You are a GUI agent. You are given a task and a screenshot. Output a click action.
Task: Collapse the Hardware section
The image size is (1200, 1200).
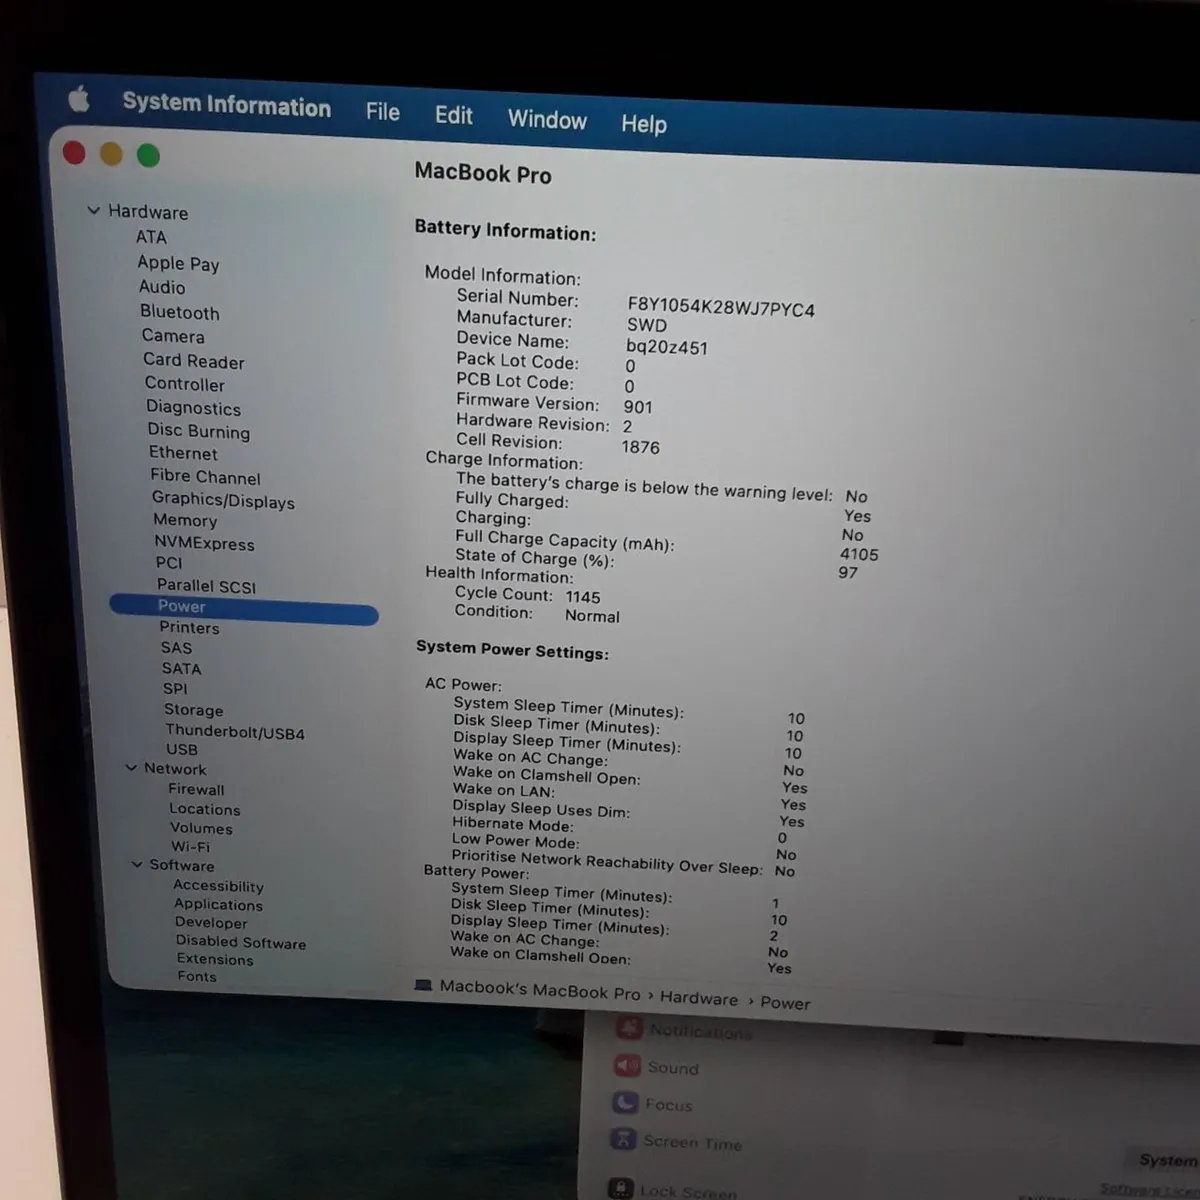click(94, 210)
